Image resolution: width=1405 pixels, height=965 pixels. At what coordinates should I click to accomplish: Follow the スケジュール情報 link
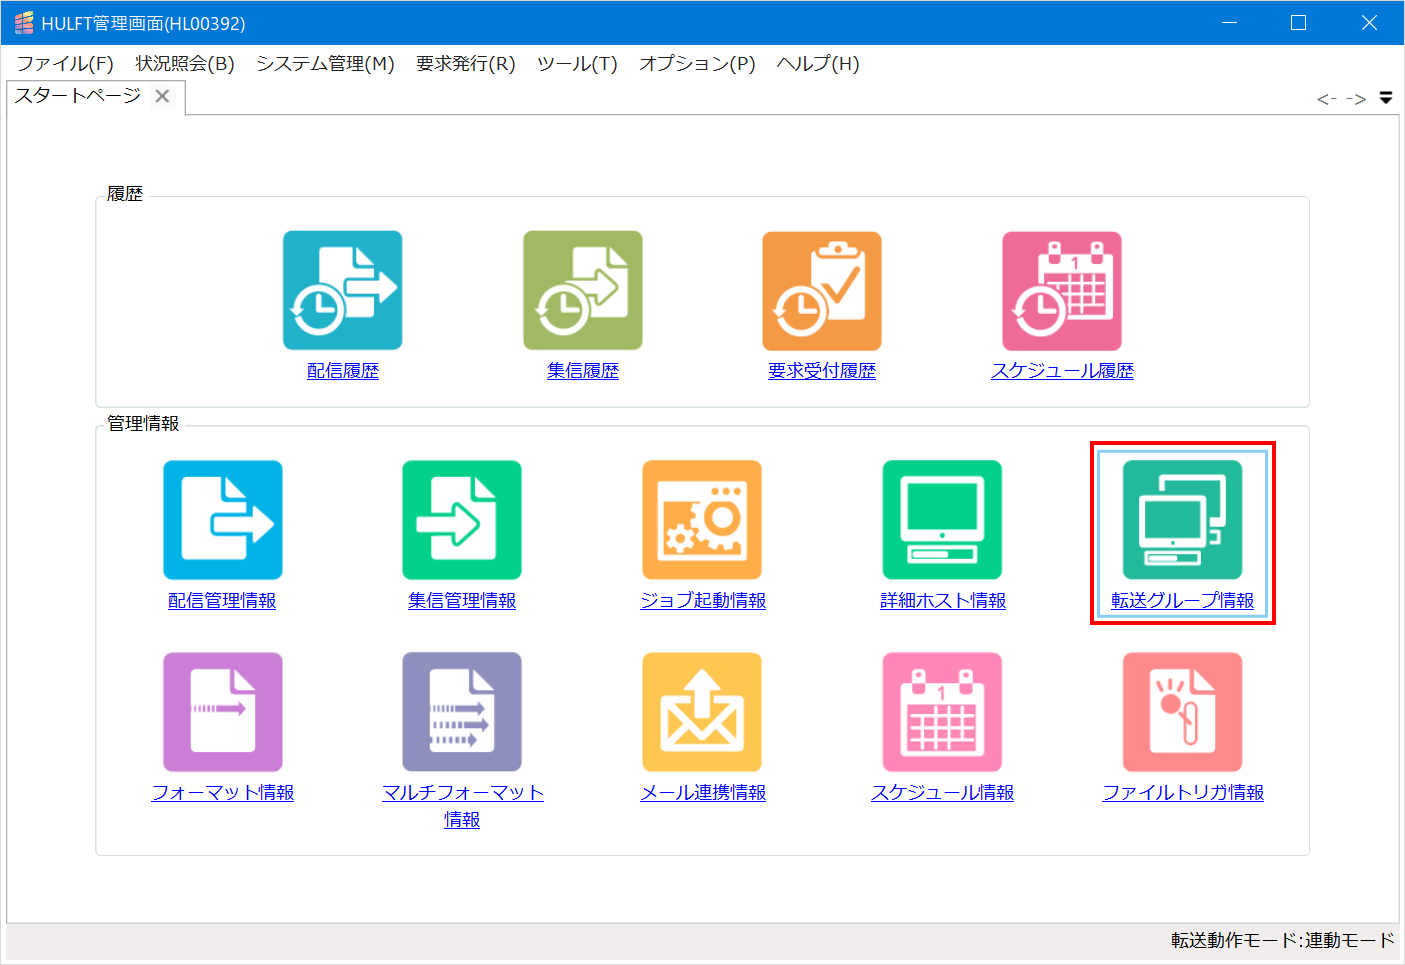coord(941,792)
